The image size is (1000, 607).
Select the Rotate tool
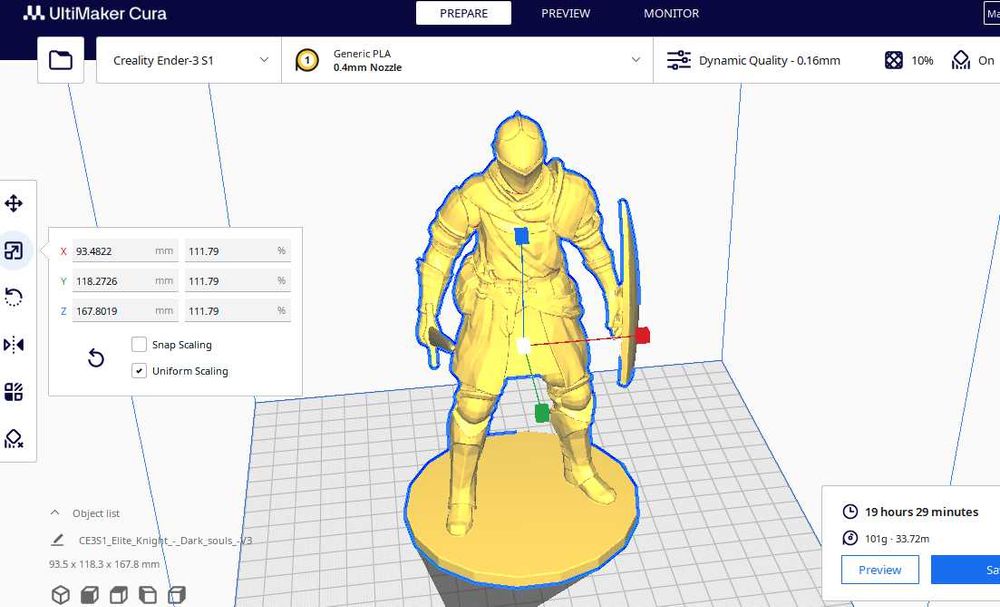[13, 297]
